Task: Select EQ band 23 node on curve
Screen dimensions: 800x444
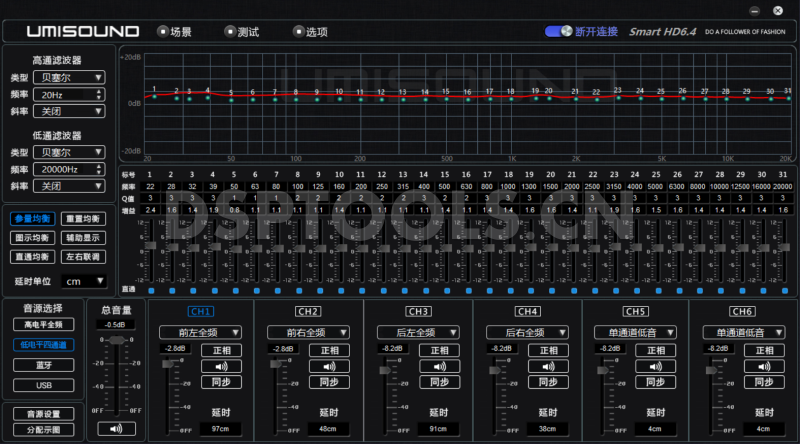Action: pyautogui.click(x=618, y=97)
